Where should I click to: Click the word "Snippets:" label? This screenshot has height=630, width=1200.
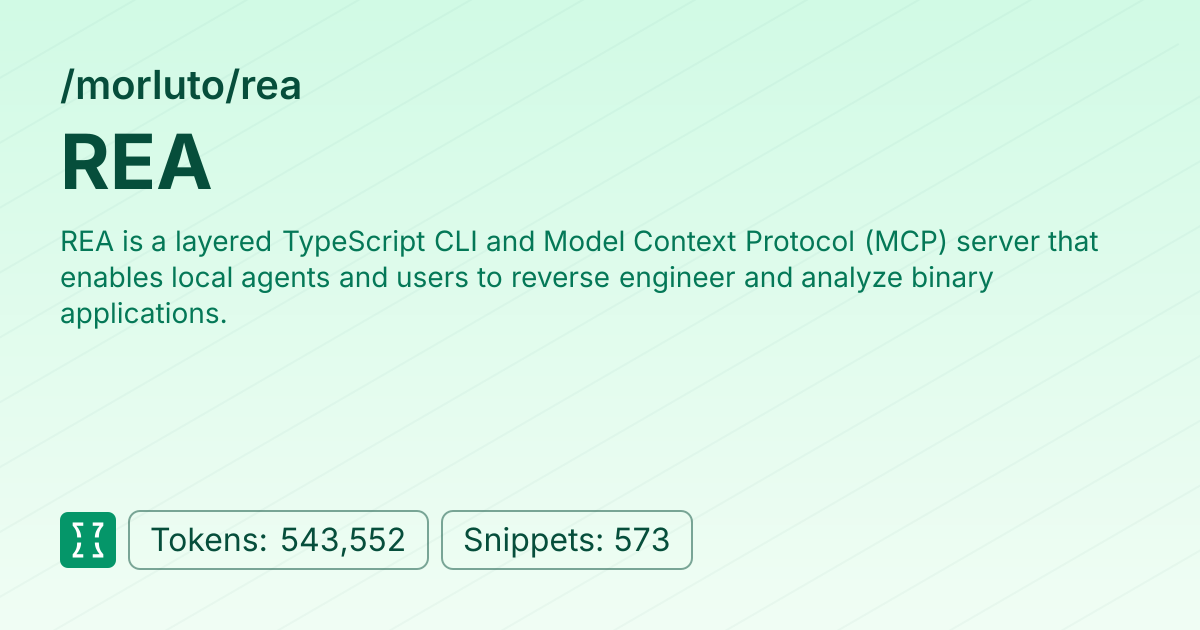533,541
